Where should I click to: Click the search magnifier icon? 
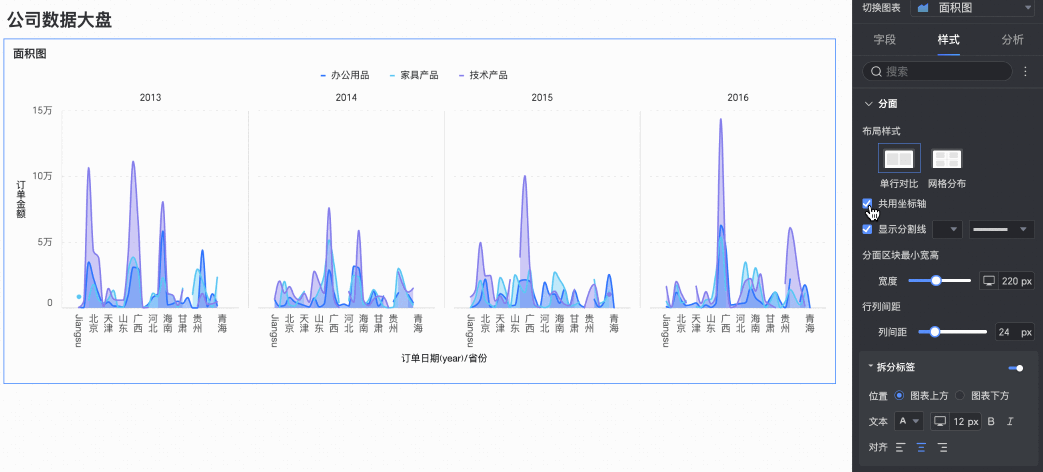coord(876,71)
